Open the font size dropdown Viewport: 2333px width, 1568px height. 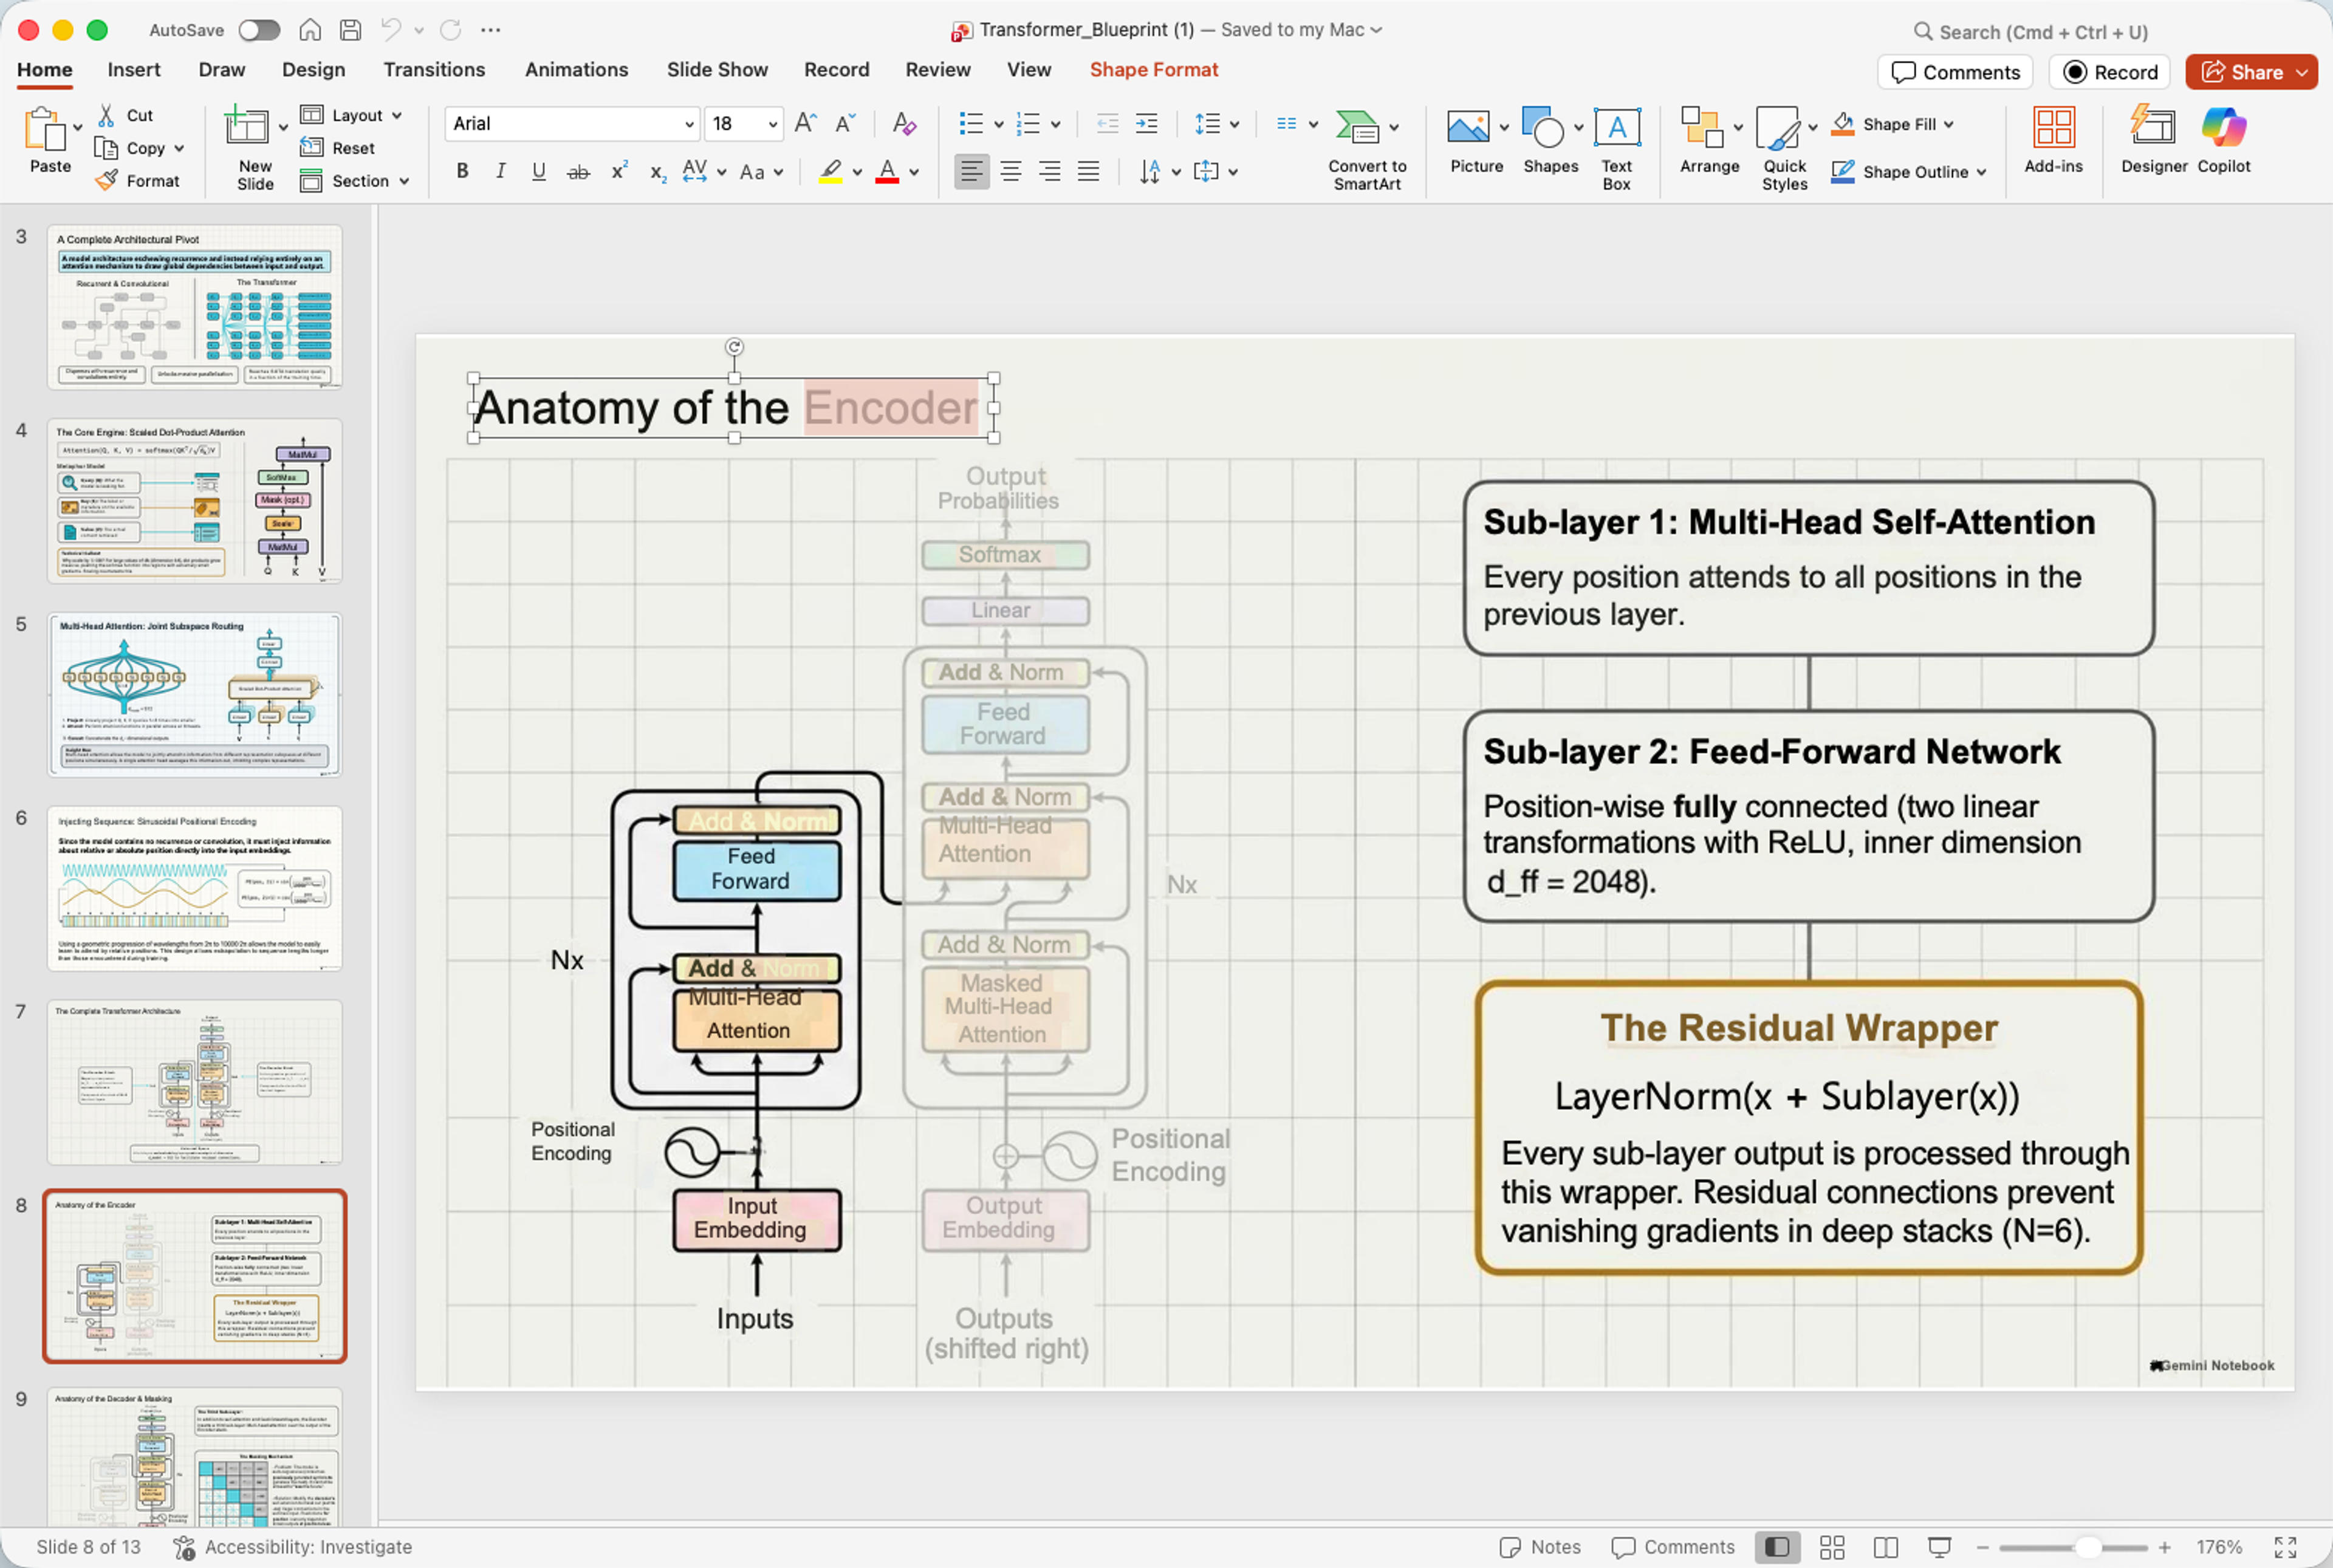773,124
